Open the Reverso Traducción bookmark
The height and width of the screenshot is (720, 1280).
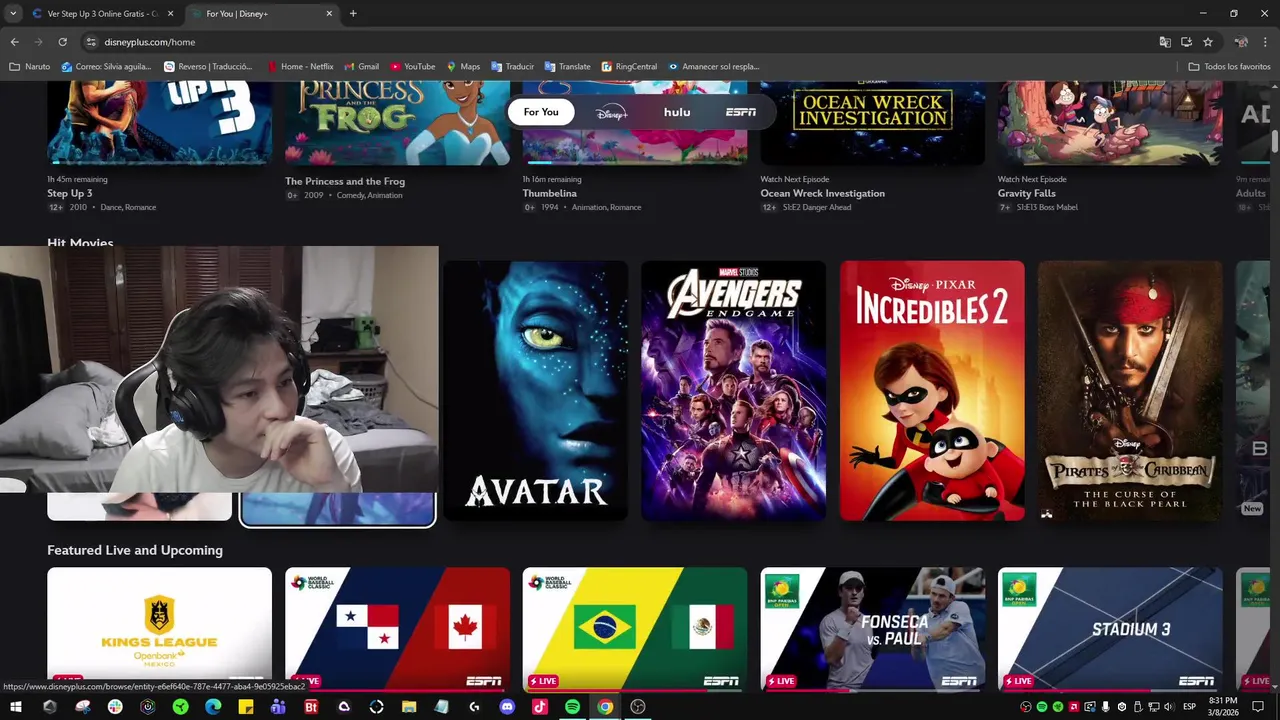point(208,66)
